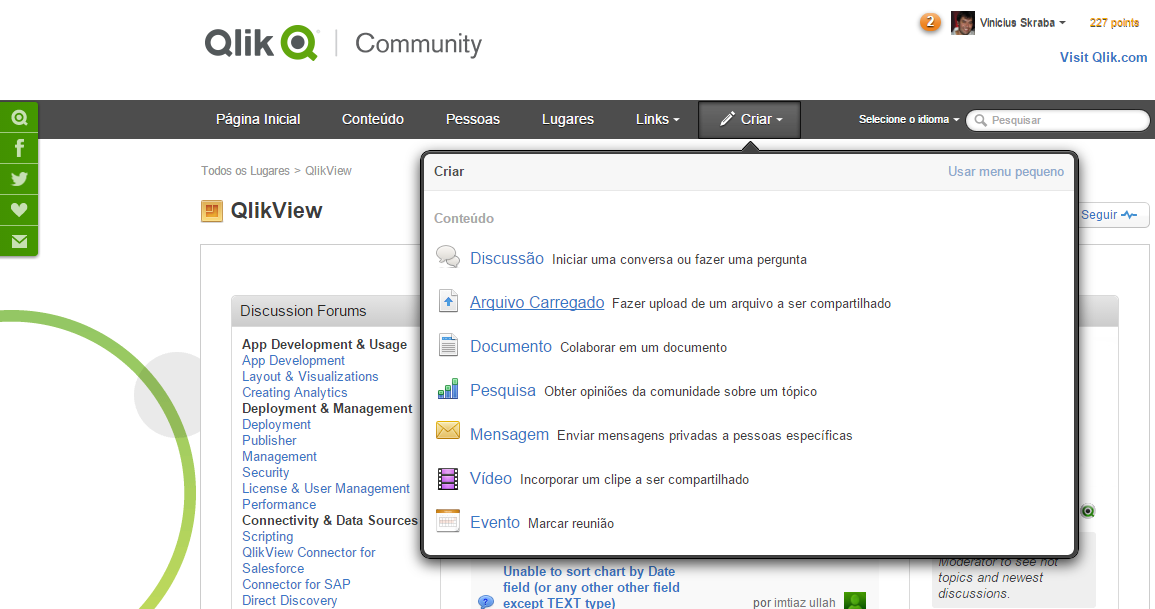Click the imtiaz ullah author name
Viewport: 1155px width, 609px height.
click(803, 602)
